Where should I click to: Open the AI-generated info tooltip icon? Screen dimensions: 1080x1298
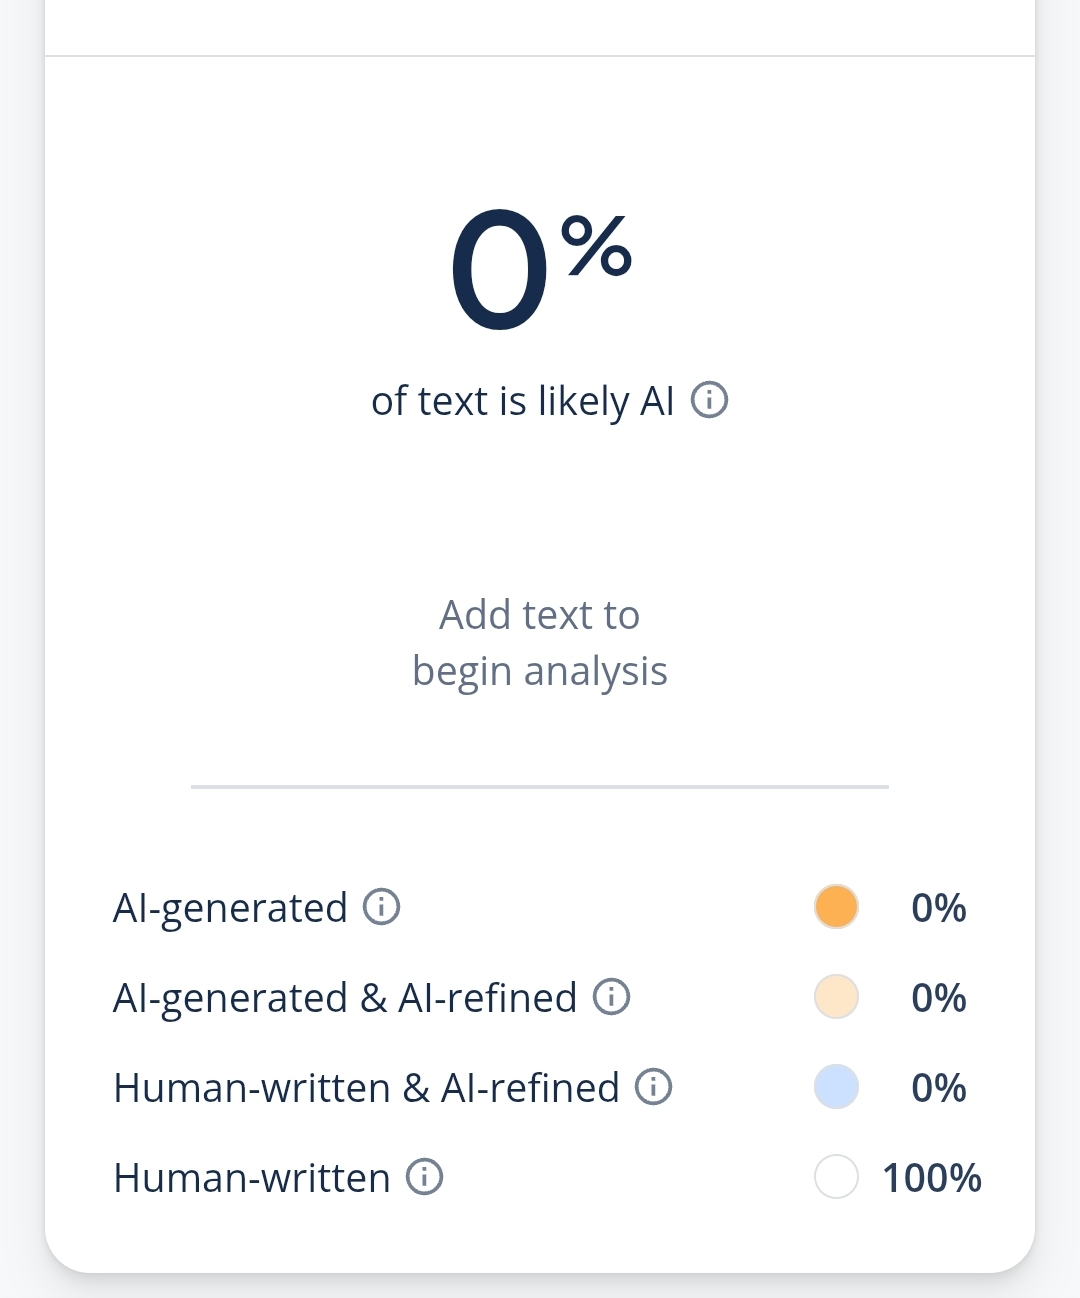(x=381, y=907)
